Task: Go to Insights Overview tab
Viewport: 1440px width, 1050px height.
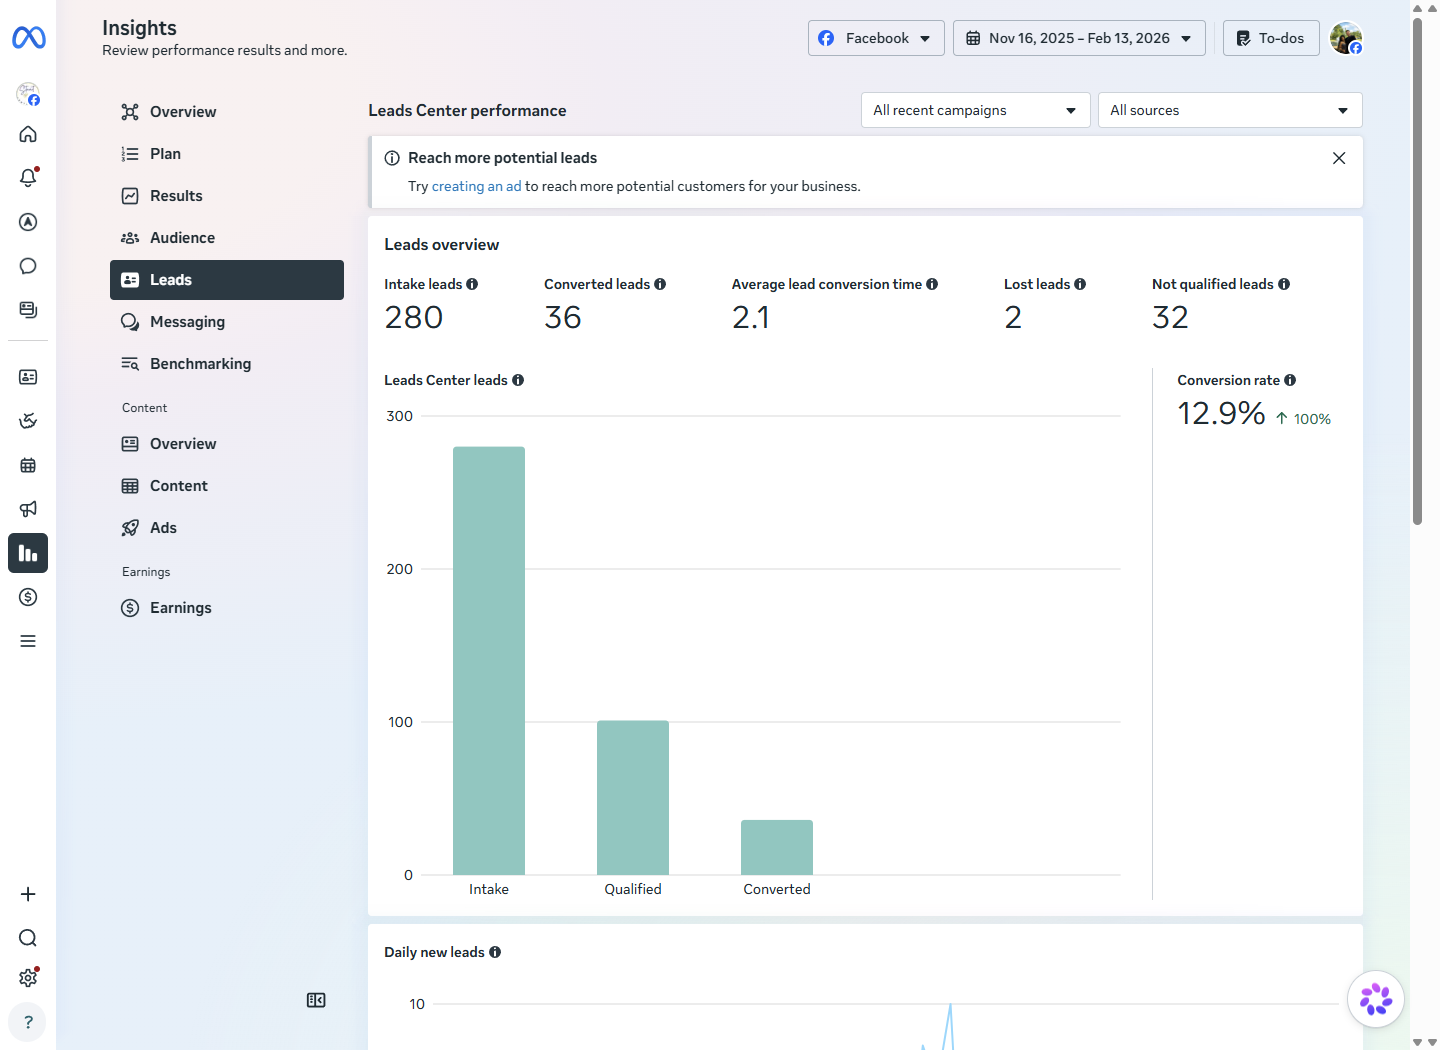Action: (x=227, y=112)
